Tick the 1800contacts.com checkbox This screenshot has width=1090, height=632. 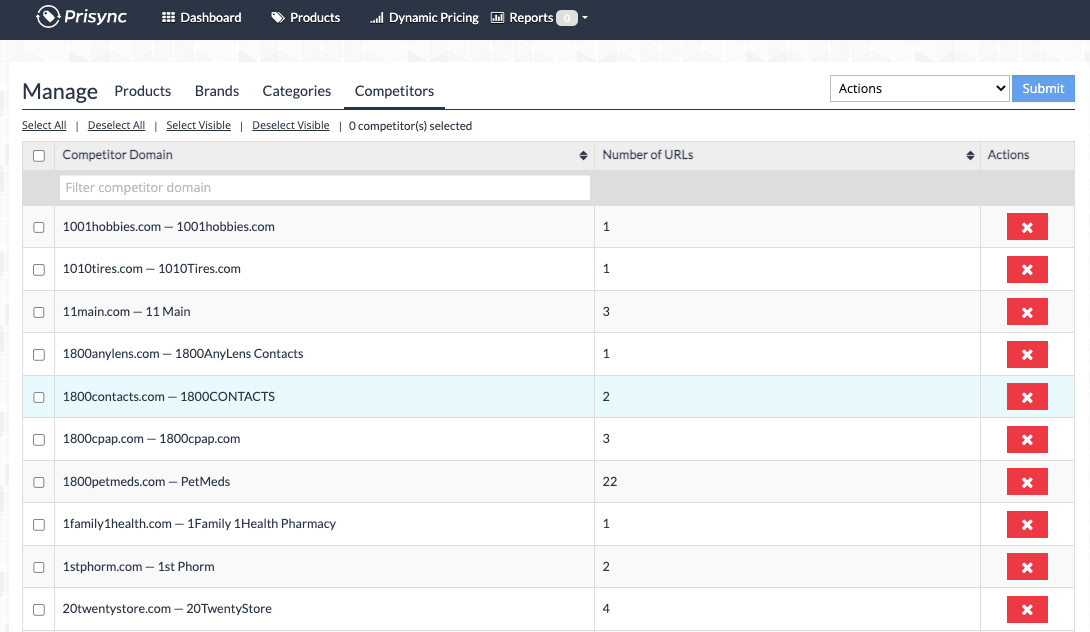click(39, 397)
